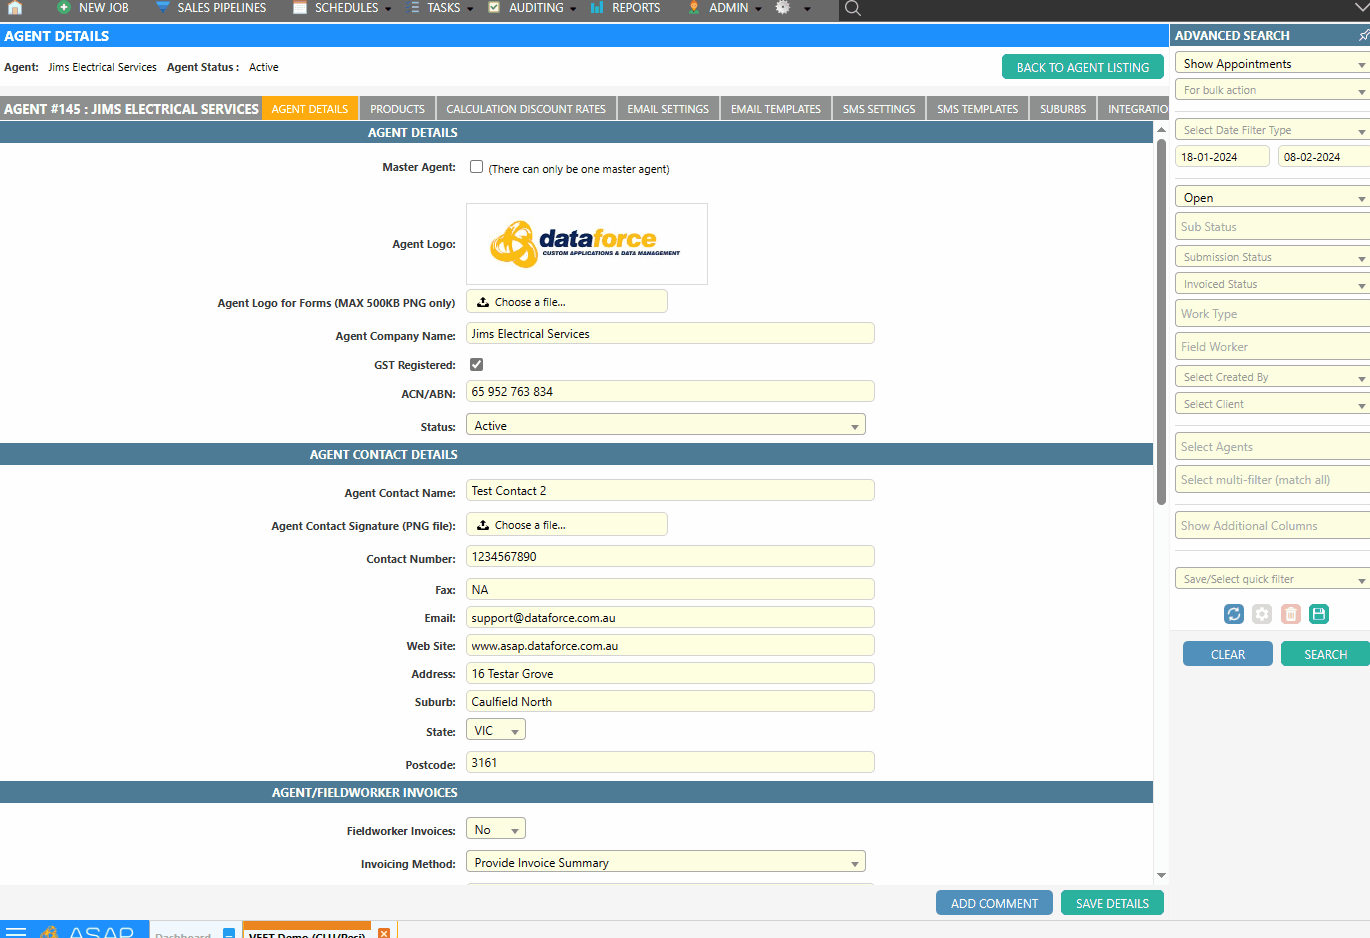Click the Home icon in the menu bar
The image size is (1370, 938).
(14, 9)
